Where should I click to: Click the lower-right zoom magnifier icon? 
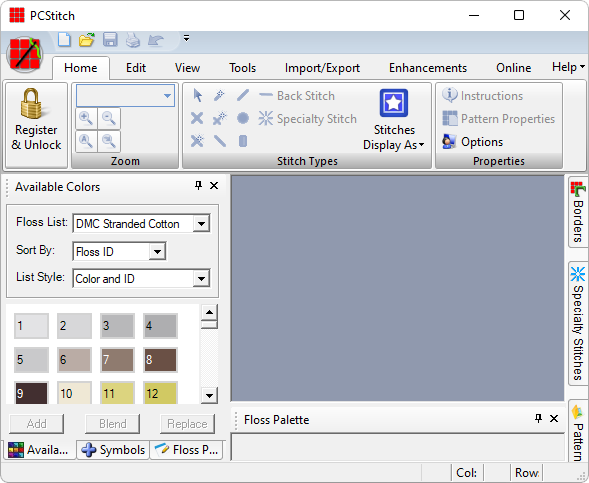(x=109, y=141)
